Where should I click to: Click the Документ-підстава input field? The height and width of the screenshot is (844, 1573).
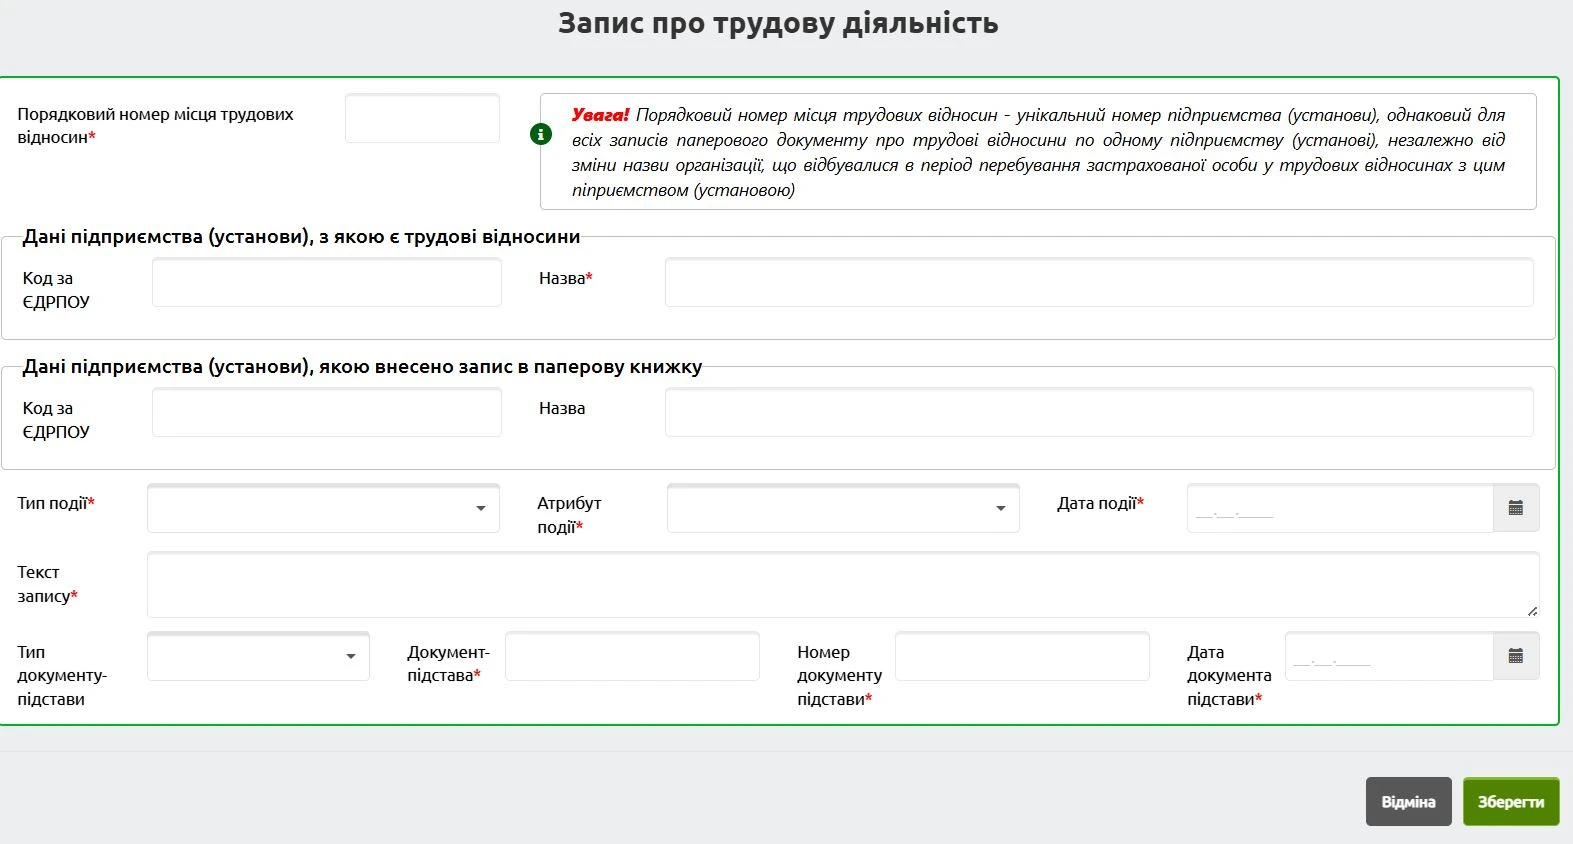pos(632,656)
